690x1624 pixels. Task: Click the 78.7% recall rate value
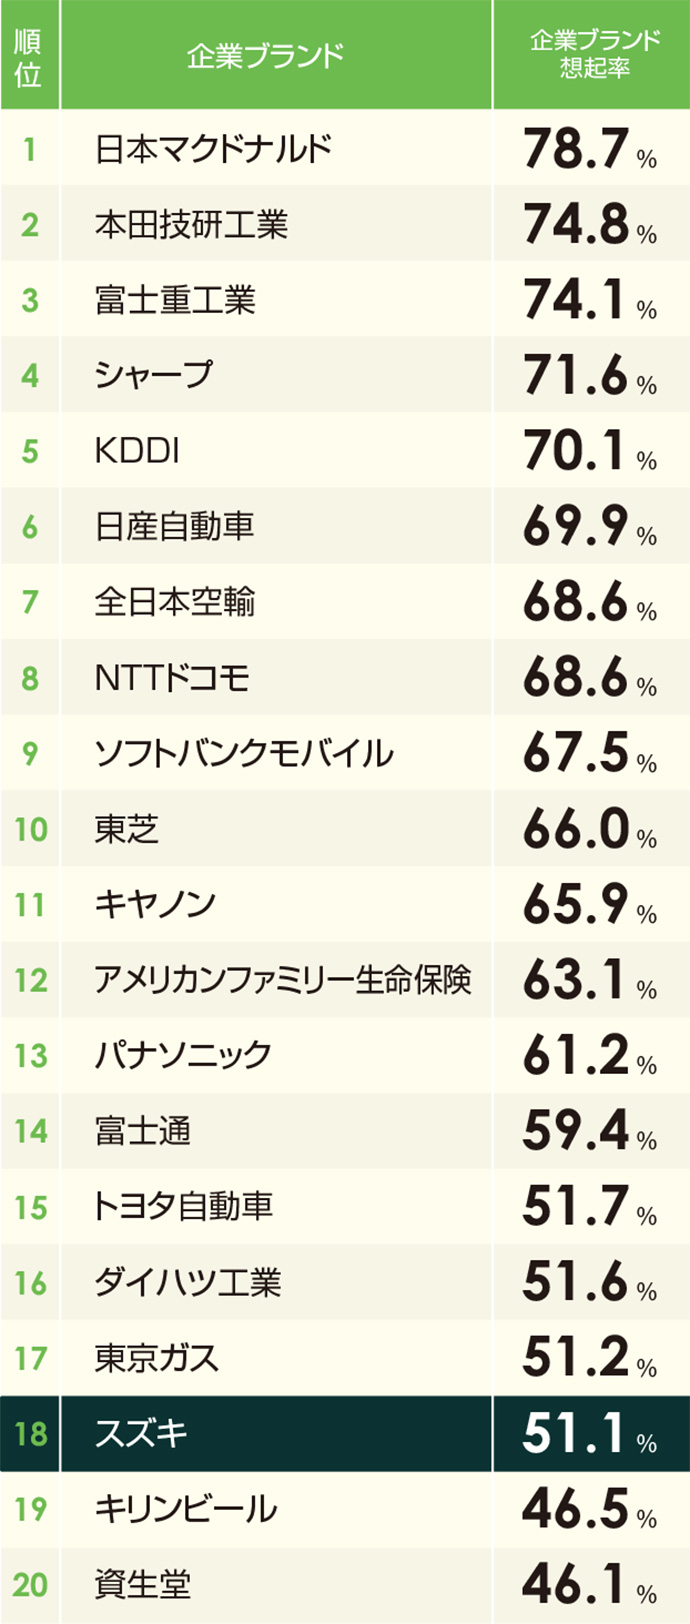click(590, 148)
